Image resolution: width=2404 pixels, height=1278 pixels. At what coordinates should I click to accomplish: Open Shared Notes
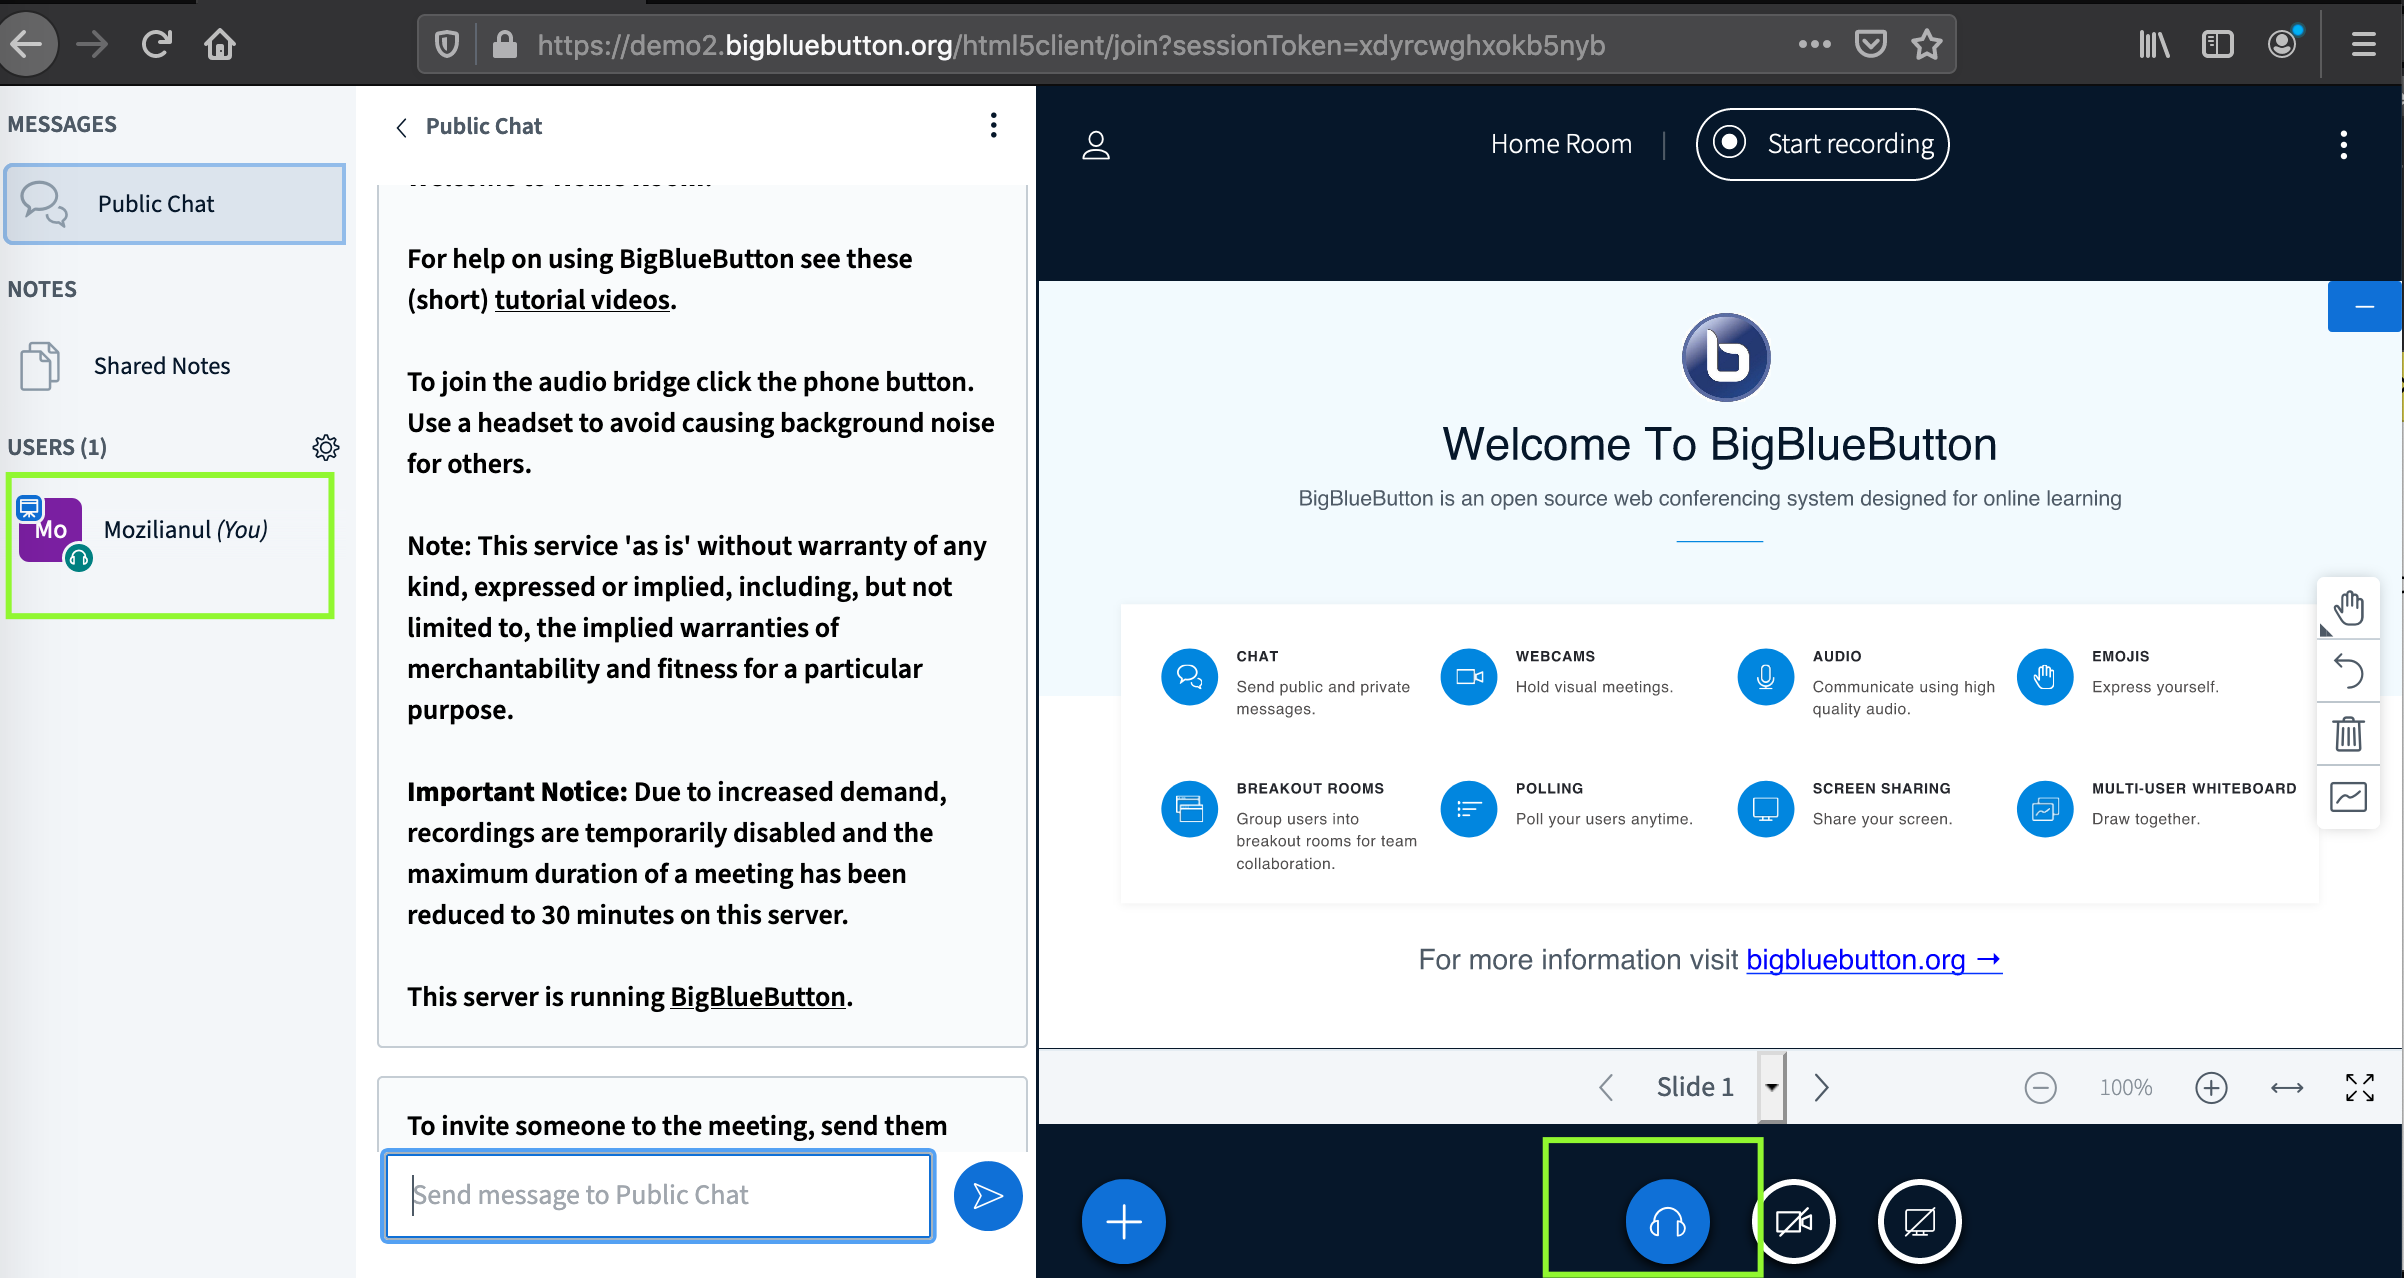[175, 366]
